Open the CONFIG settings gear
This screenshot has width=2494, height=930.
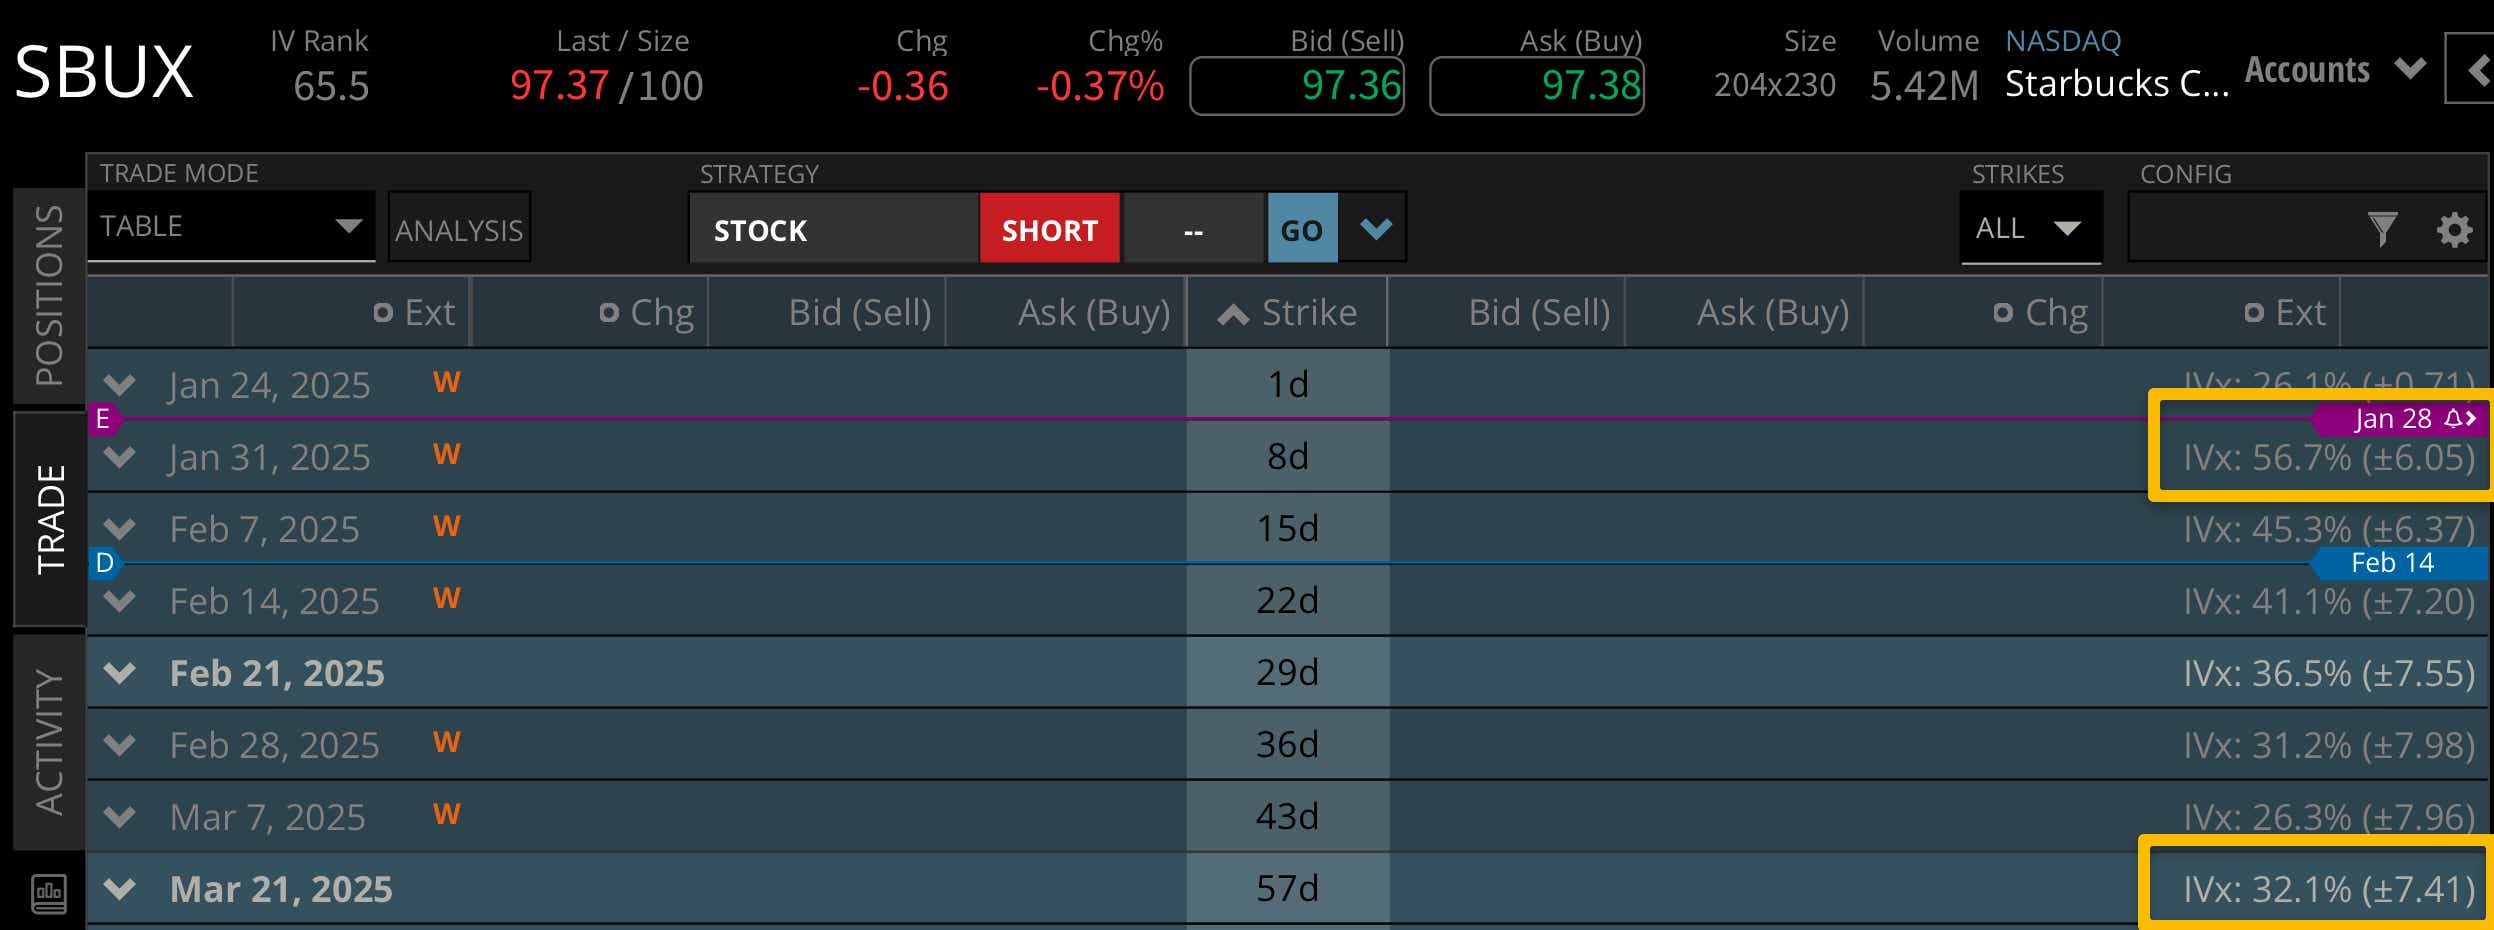[x=2456, y=228]
